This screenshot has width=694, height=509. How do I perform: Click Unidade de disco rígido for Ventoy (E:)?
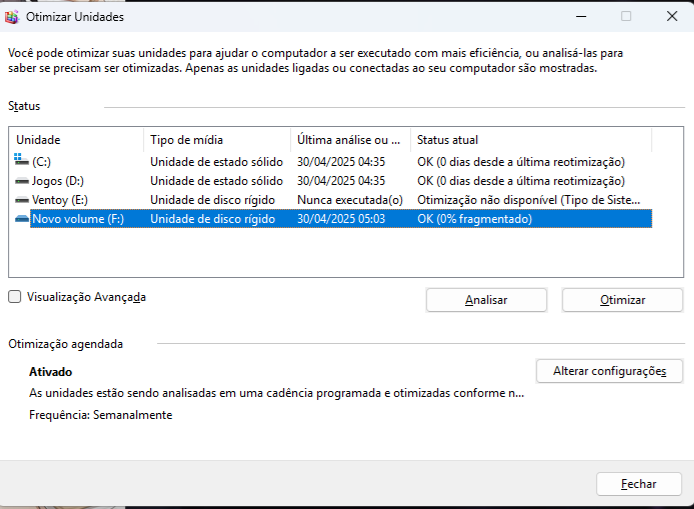point(212,200)
